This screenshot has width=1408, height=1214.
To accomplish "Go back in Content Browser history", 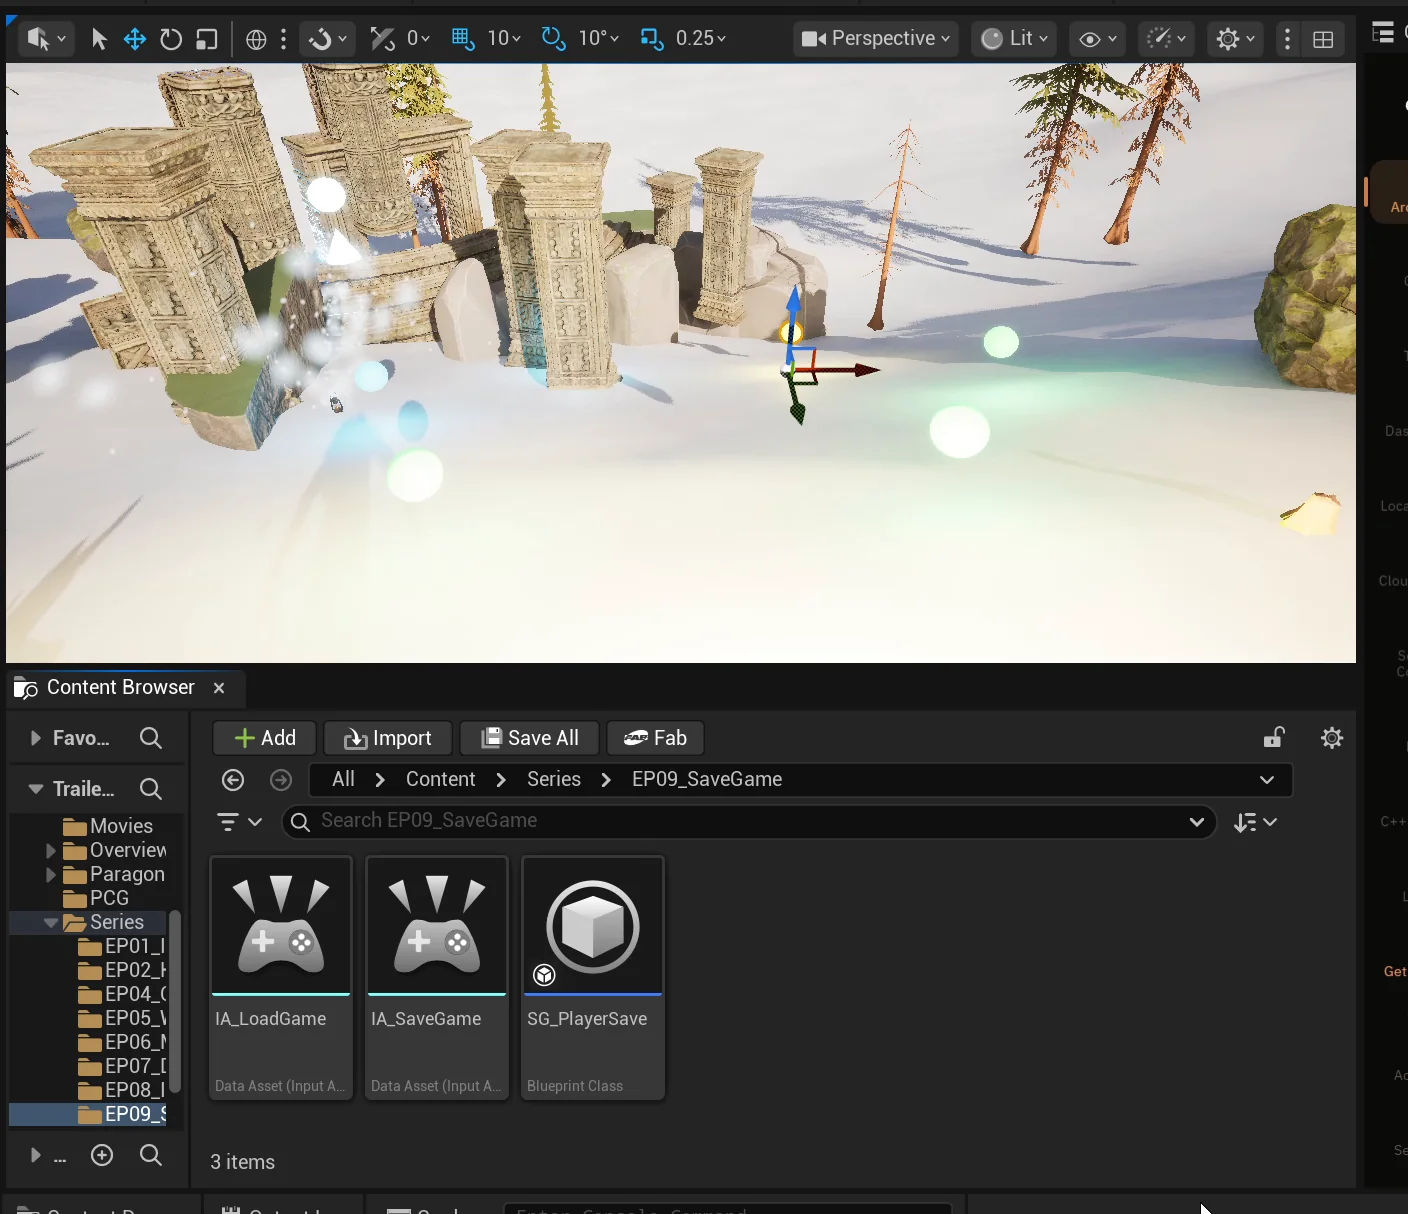I will (233, 780).
